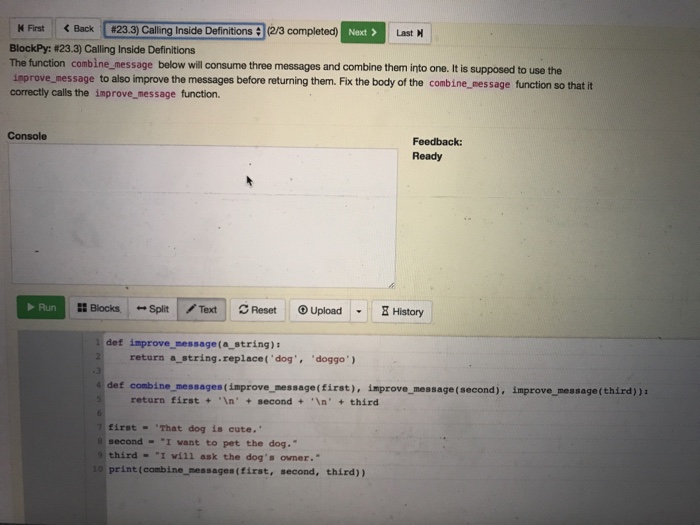Switch to Text view

[201, 309]
